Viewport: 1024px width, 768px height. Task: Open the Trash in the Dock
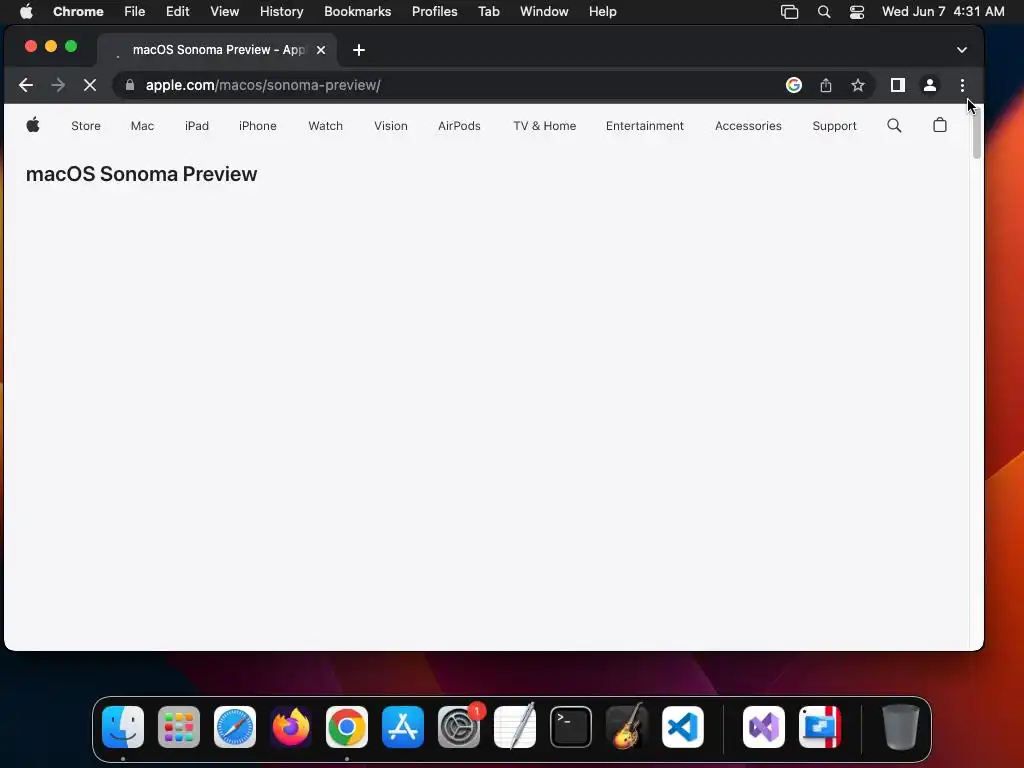tap(901, 727)
